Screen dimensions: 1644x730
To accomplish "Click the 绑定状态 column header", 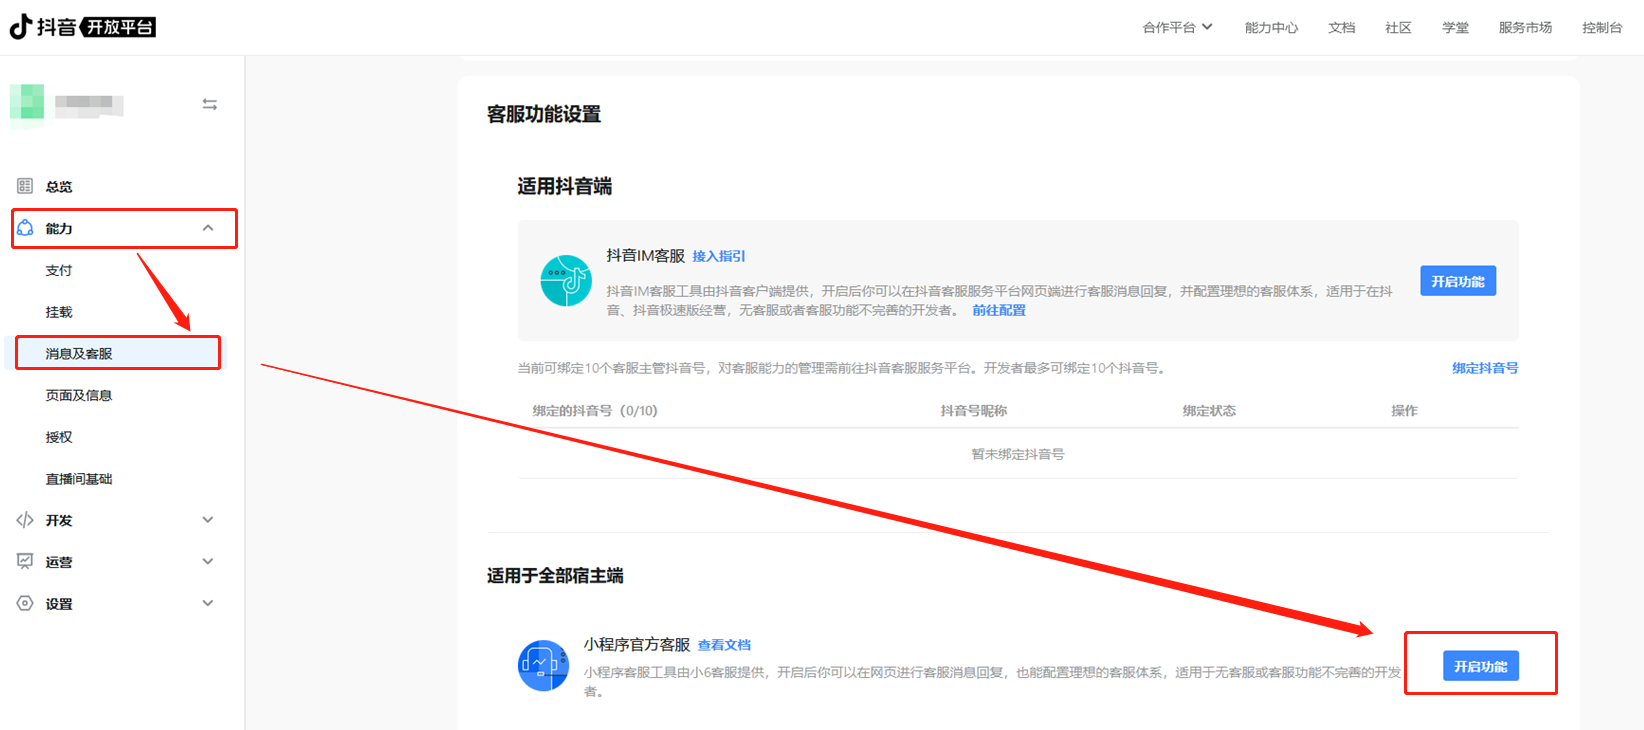I will tap(1209, 410).
